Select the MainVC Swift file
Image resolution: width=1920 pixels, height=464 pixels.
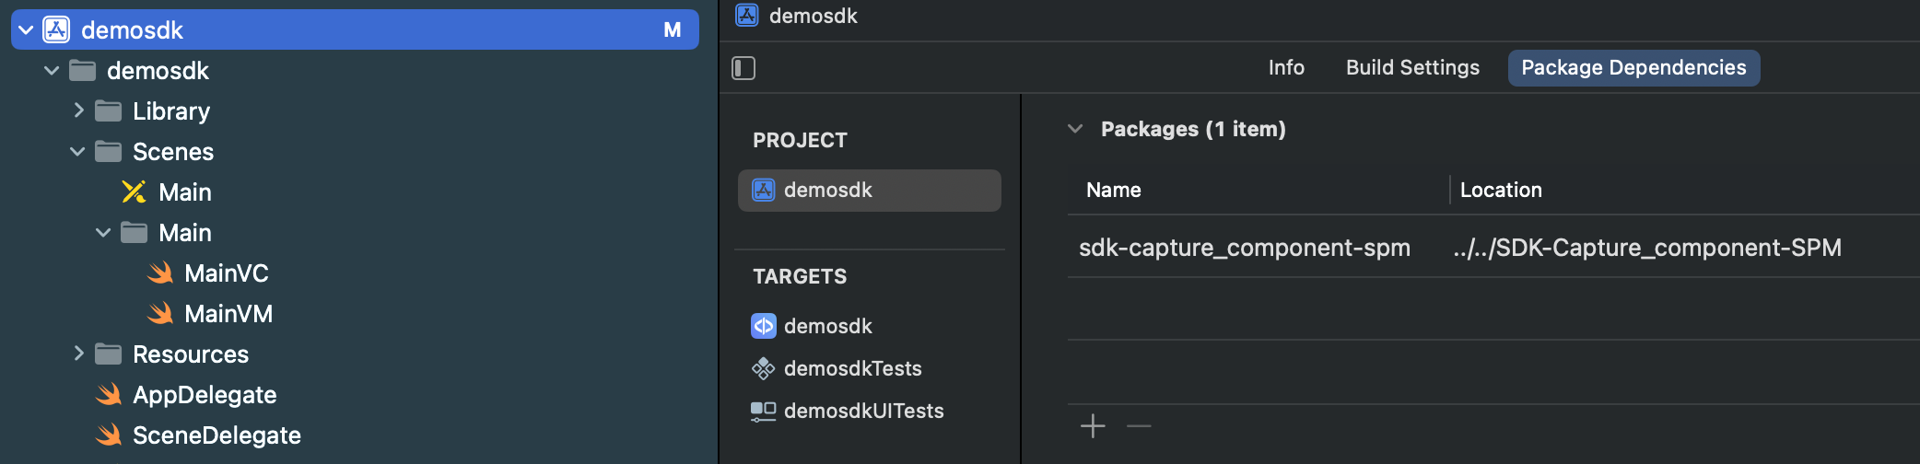point(208,273)
